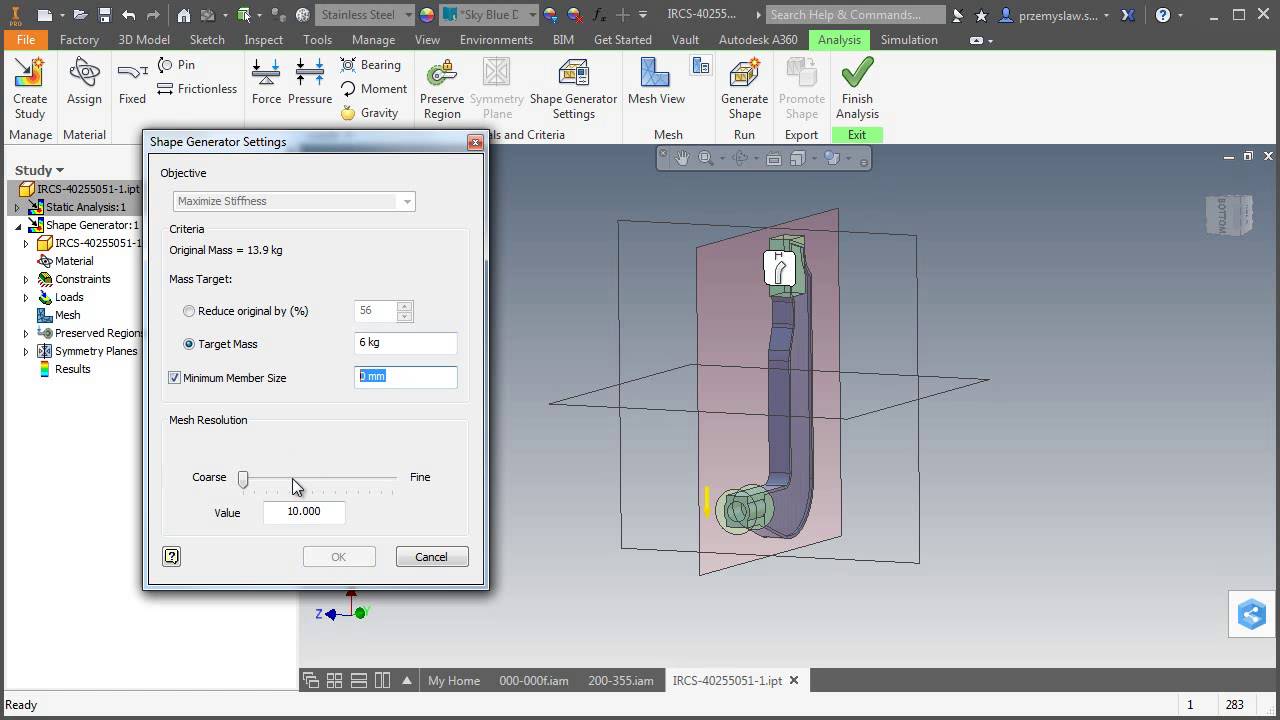Screen dimensions: 1280x720
Task: Add a Bearing load
Action: [x=370, y=64]
